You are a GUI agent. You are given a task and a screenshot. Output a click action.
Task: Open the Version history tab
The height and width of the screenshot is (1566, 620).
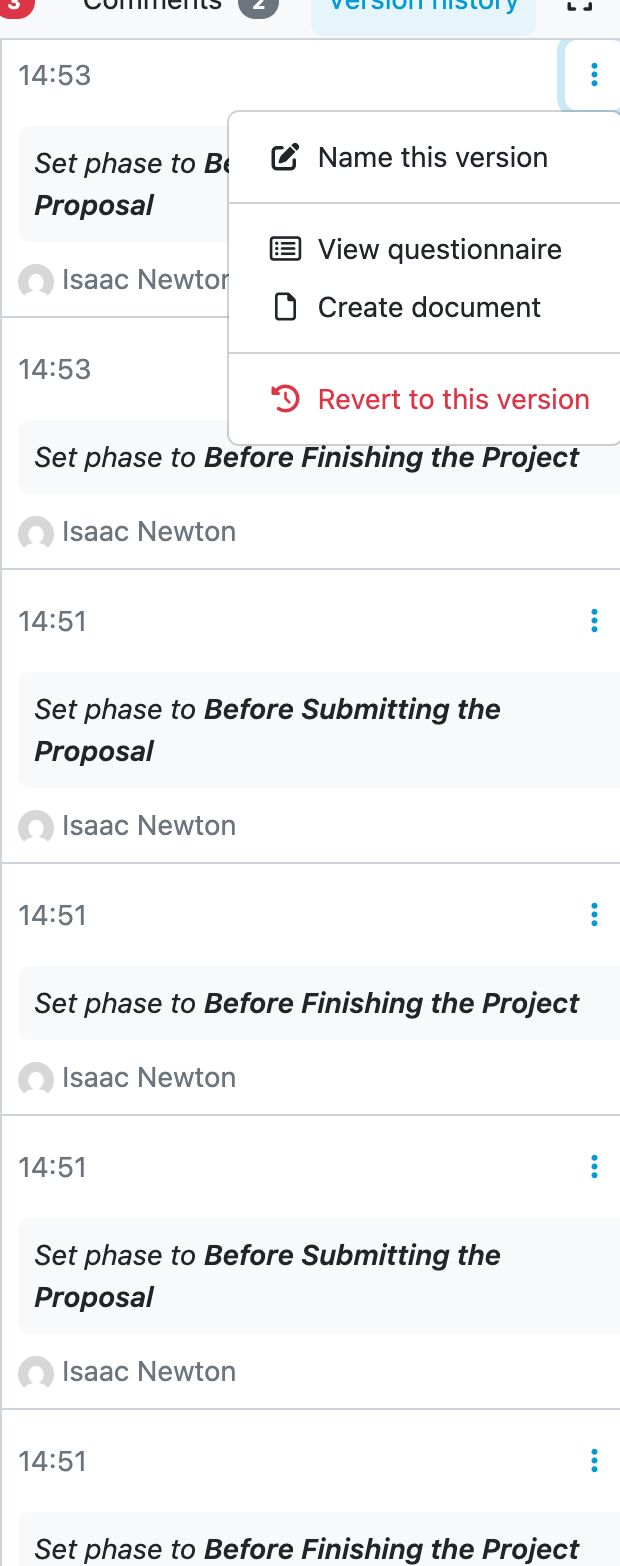click(x=423, y=8)
